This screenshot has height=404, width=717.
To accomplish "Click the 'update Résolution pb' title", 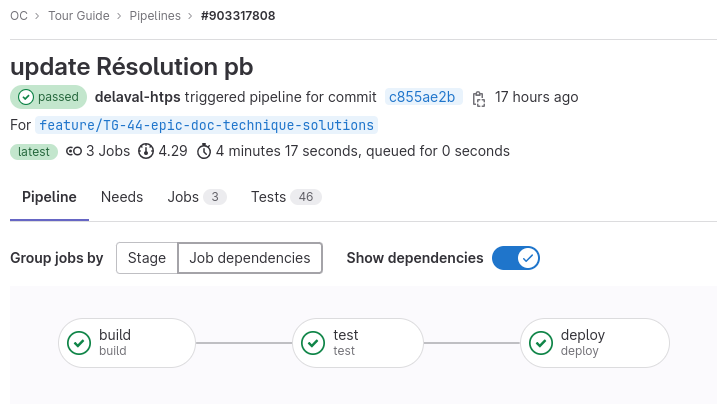I will (132, 67).
